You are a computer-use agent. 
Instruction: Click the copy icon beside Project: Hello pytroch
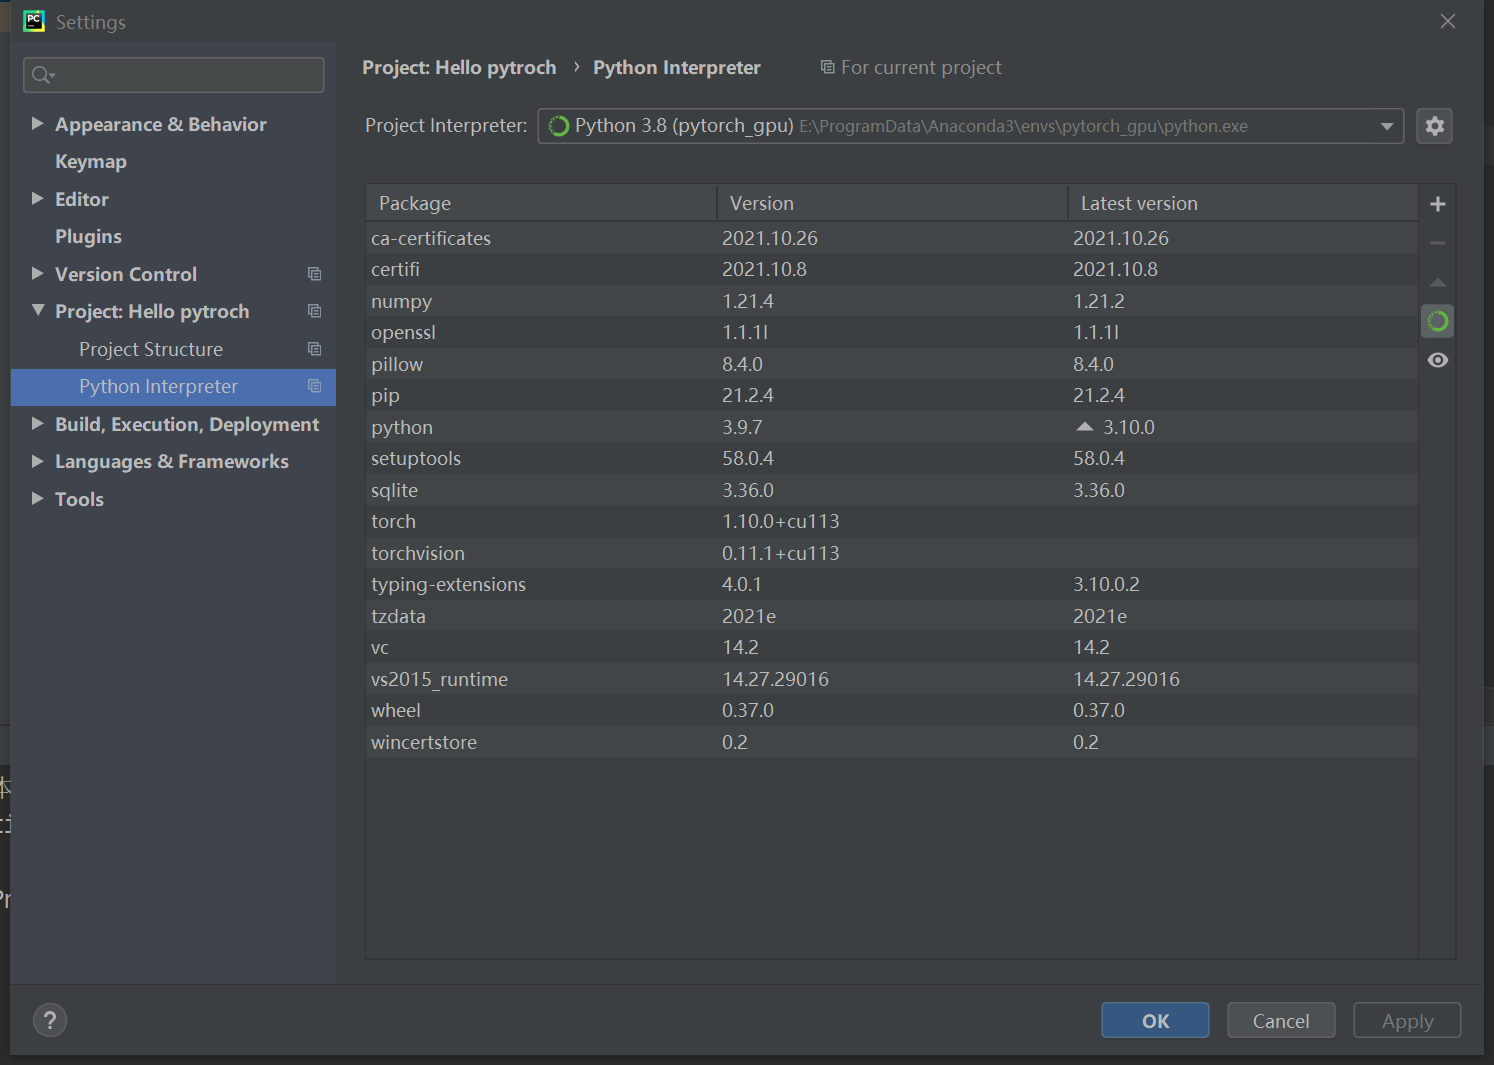[x=314, y=311]
